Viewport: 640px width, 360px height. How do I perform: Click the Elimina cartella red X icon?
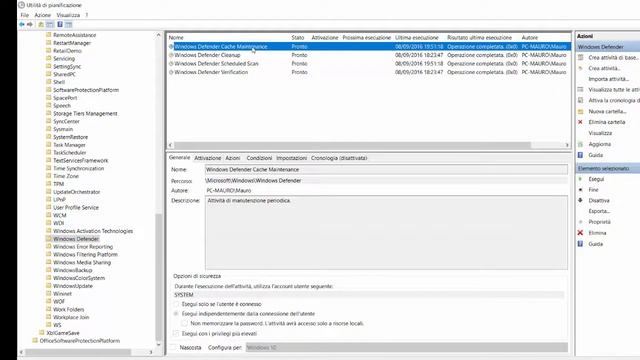(x=580, y=122)
